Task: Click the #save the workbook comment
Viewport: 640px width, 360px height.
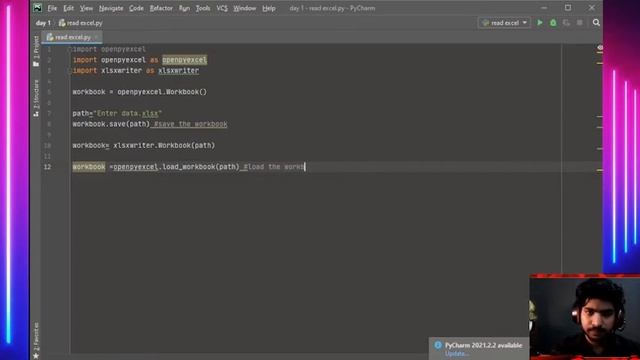Action: click(191, 124)
